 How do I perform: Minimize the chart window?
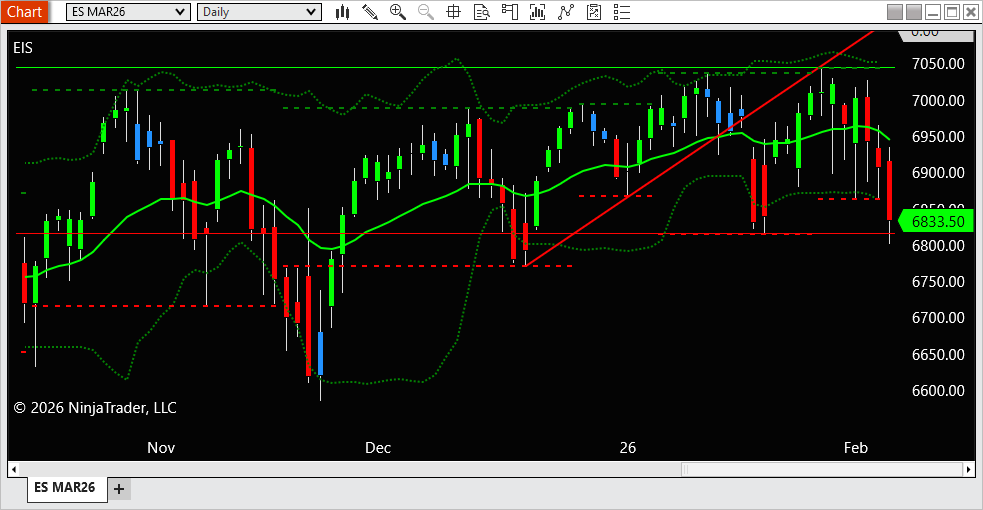pos(933,12)
